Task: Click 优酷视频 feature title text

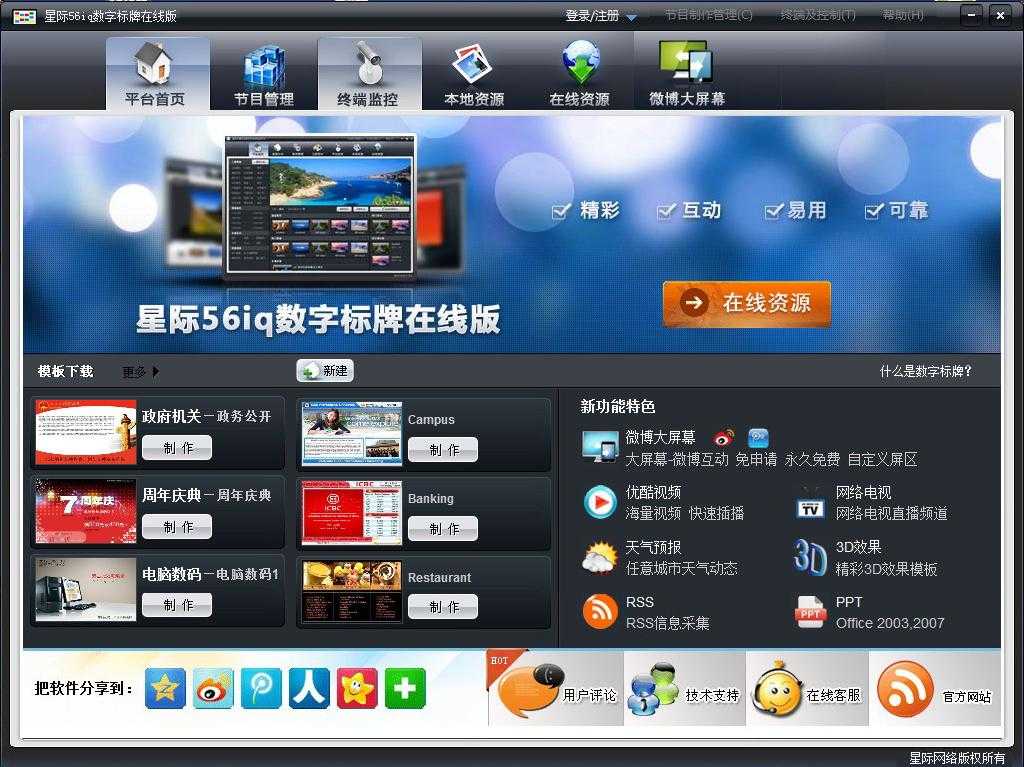Action: pos(653,492)
